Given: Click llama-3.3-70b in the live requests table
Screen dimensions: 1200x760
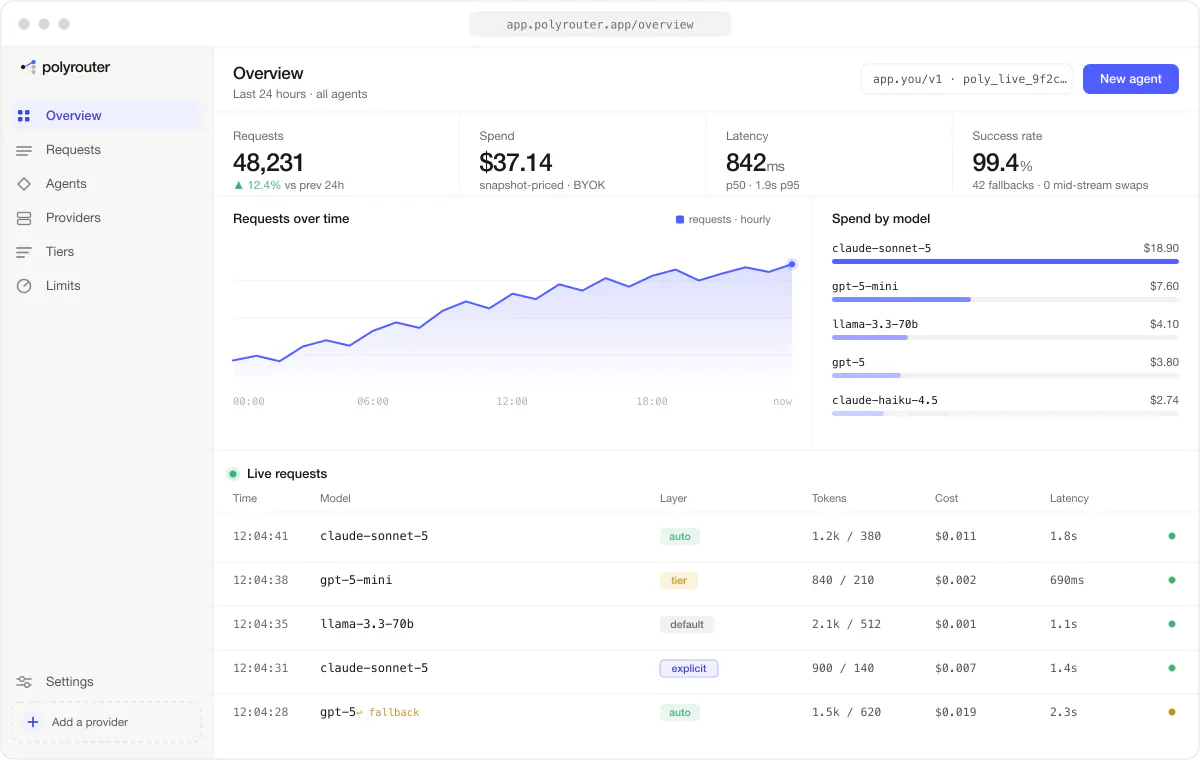Looking at the screenshot, I should coord(367,624).
